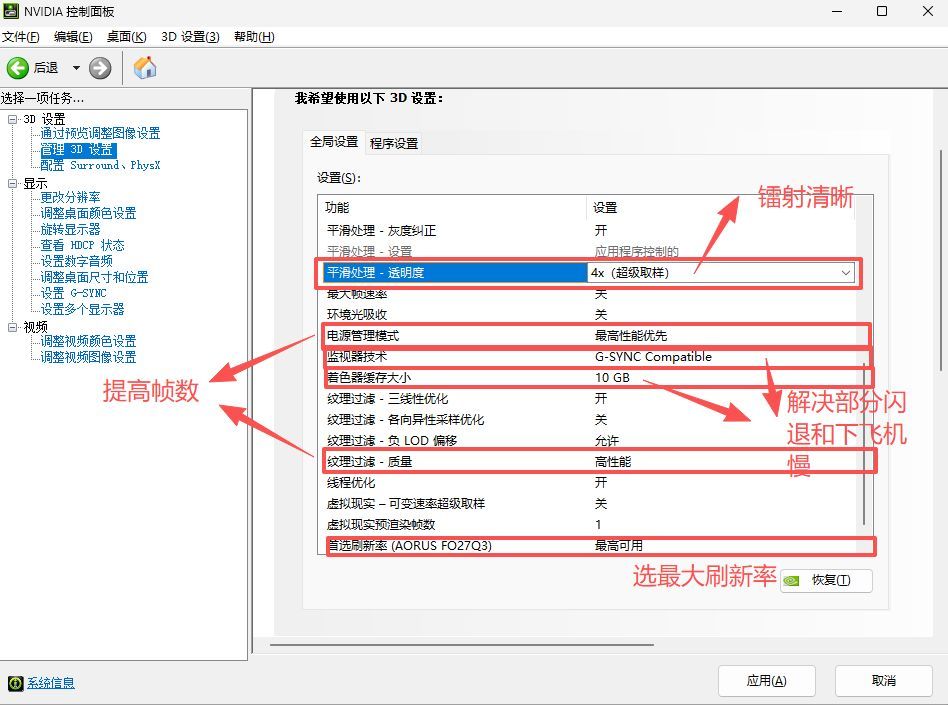
Task: Collapse the 3D 设置 tree node
Action: 12,119
